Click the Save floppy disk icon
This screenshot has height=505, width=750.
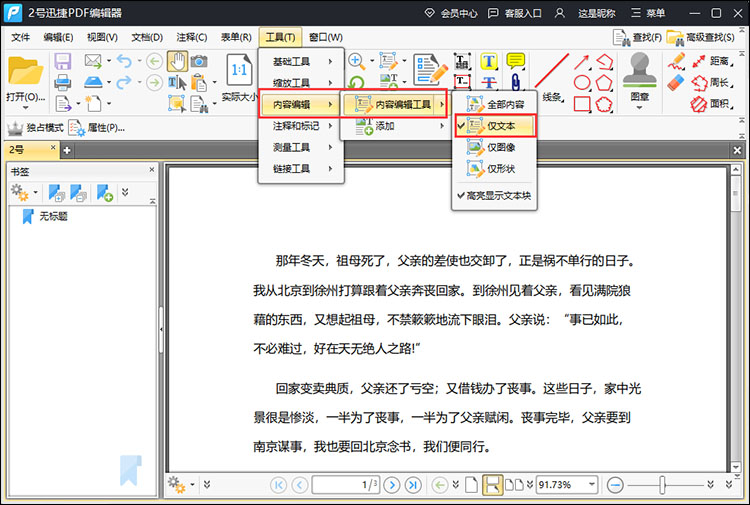(63, 62)
